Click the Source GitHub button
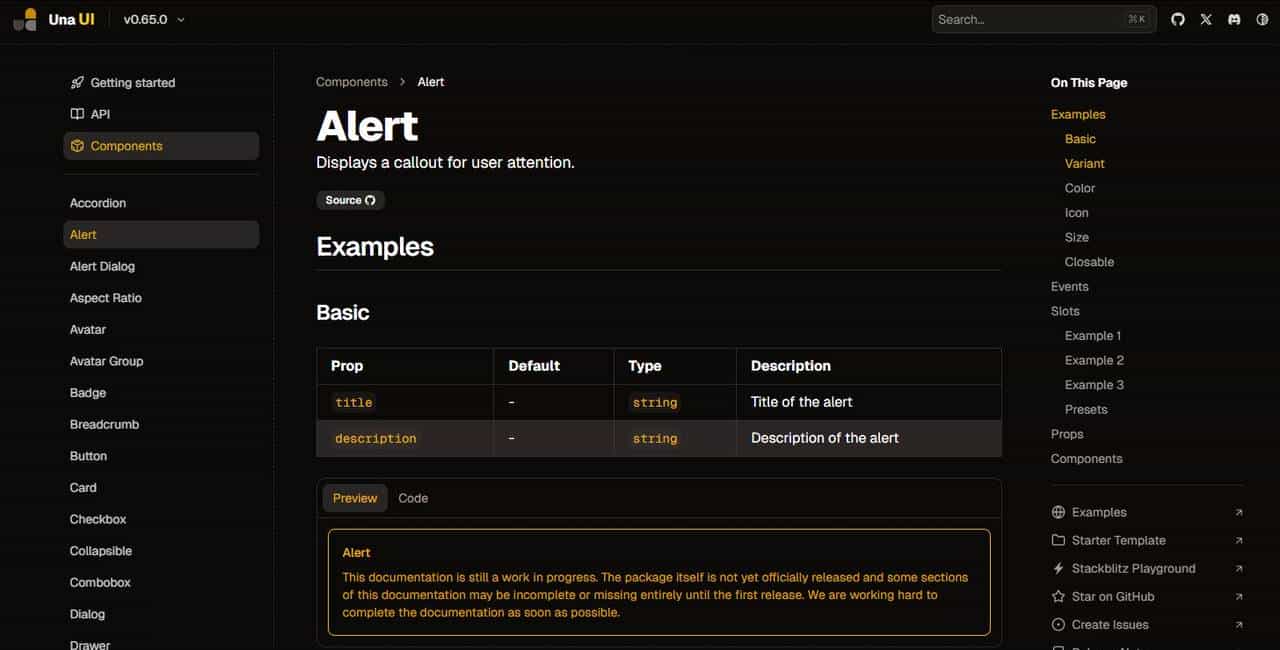1280x650 pixels. click(x=350, y=200)
